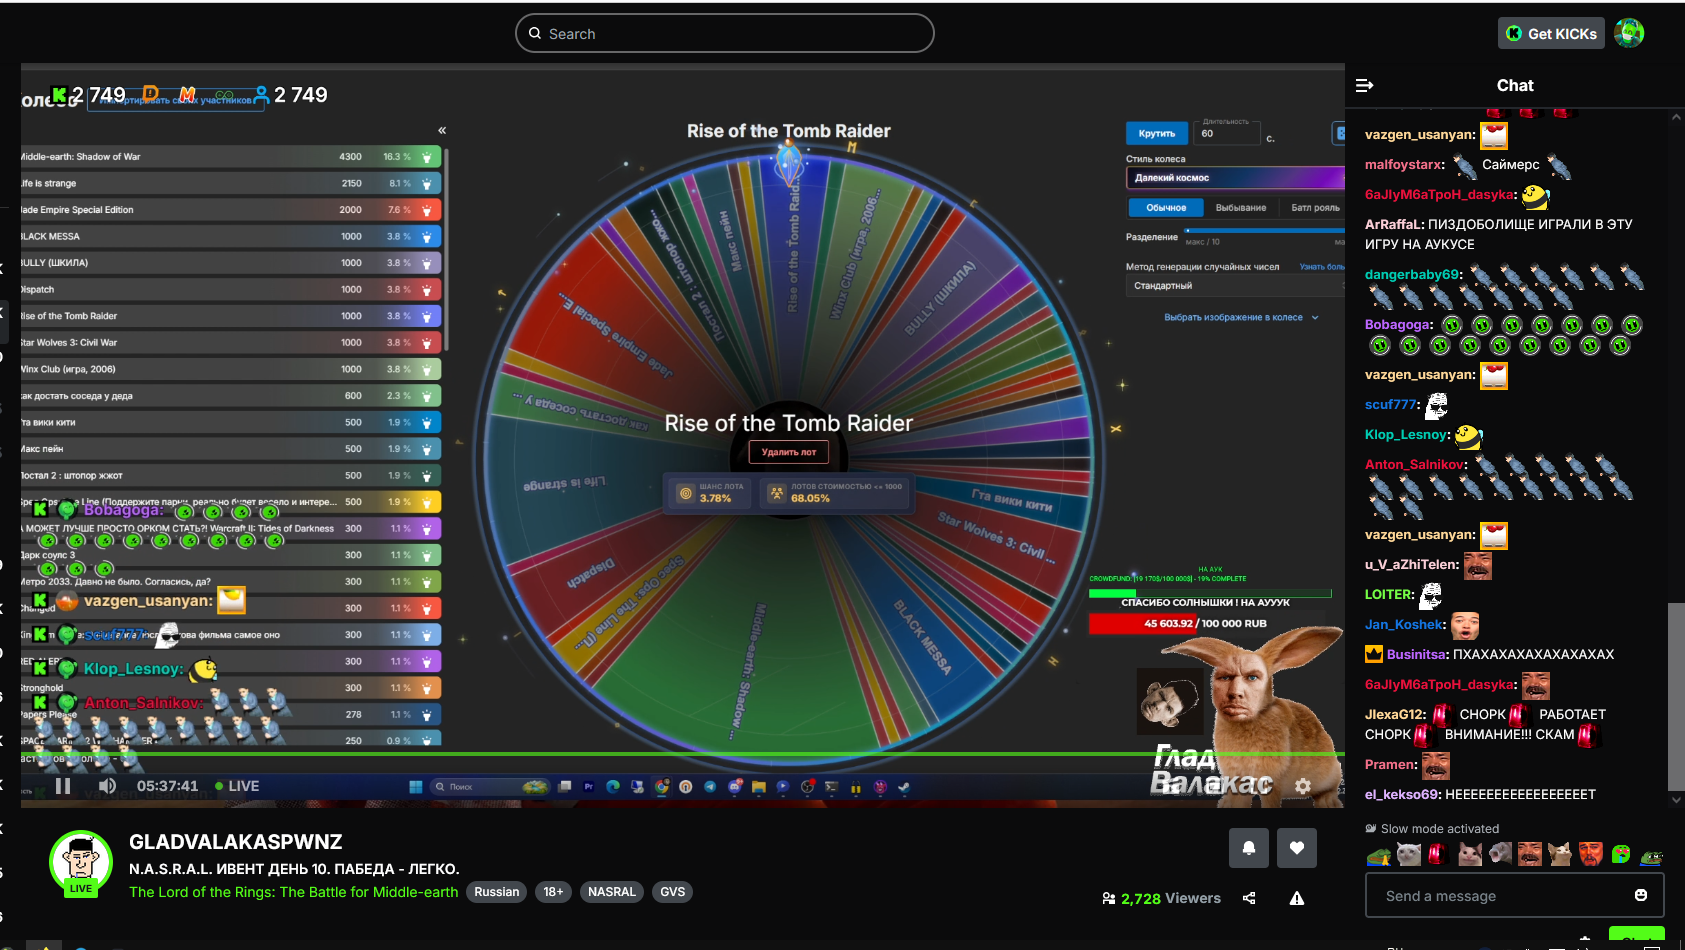Open el_kekso69 chat user profile

coord(1403,795)
